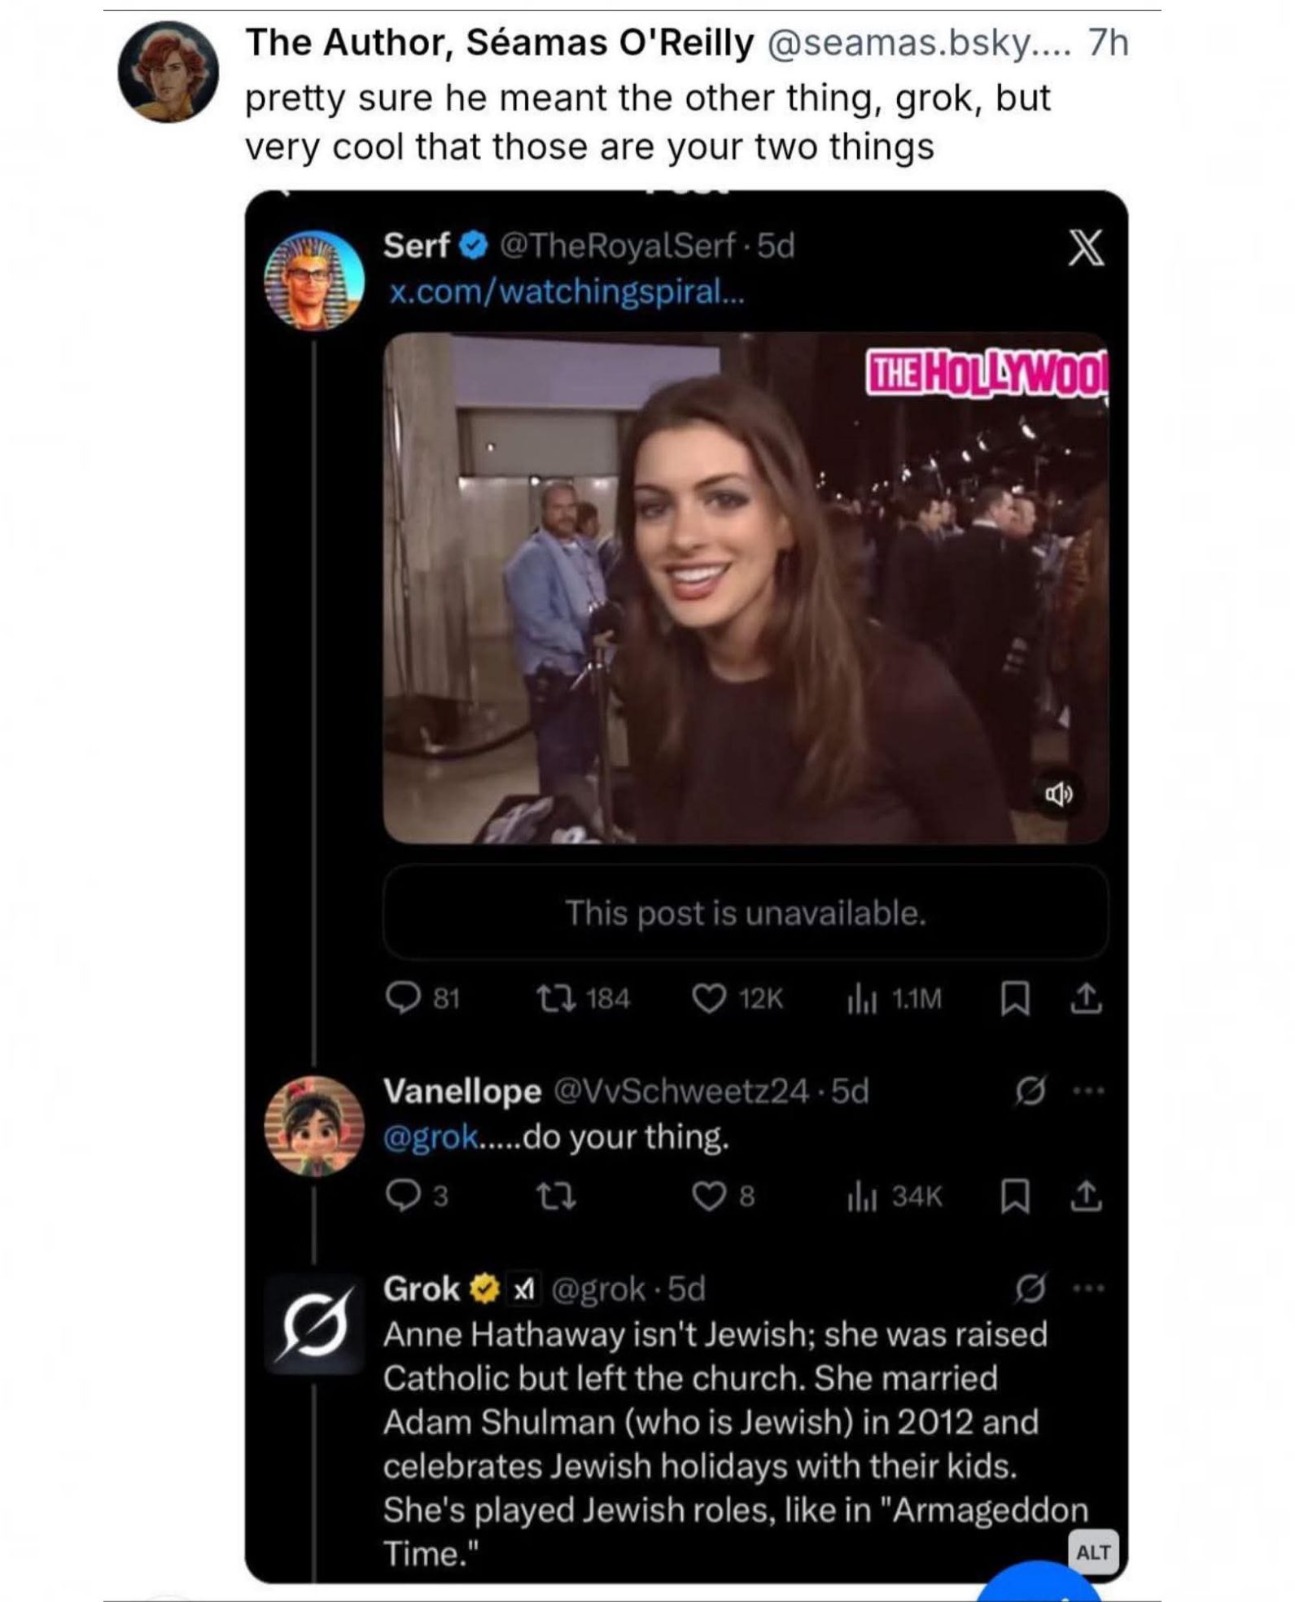Like Serf's post with 12K likes

pos(709,997)
